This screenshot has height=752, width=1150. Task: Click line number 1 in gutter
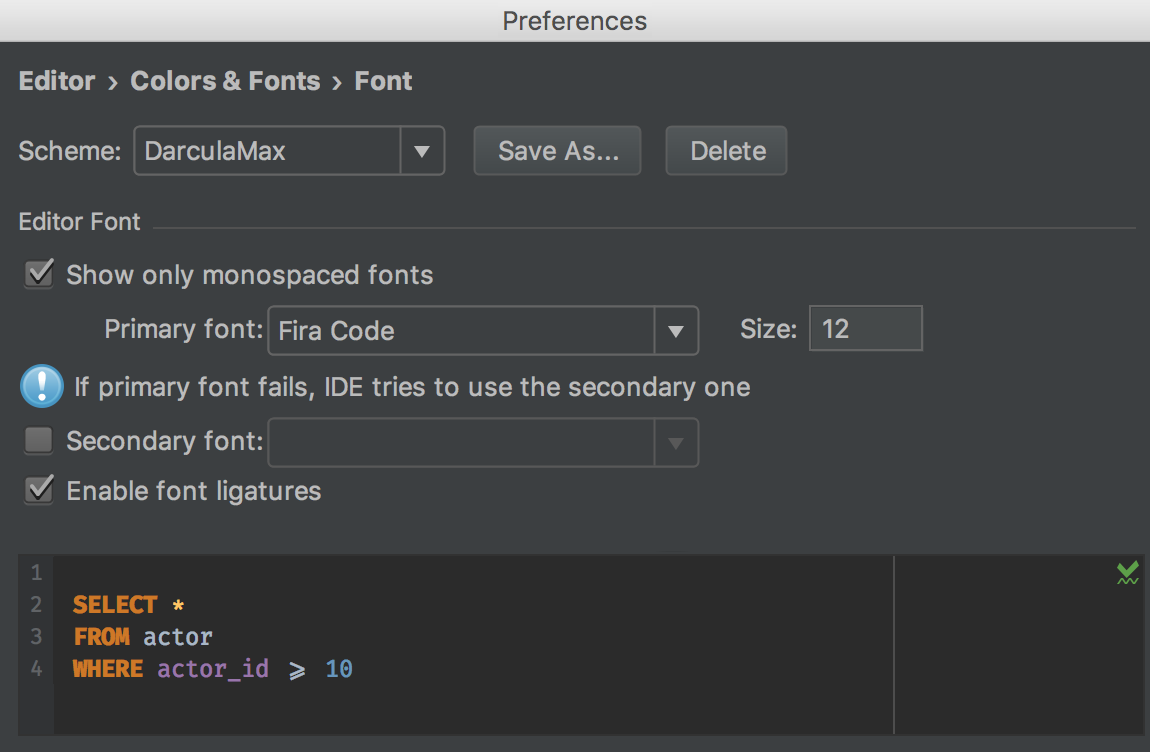point(36,572)
